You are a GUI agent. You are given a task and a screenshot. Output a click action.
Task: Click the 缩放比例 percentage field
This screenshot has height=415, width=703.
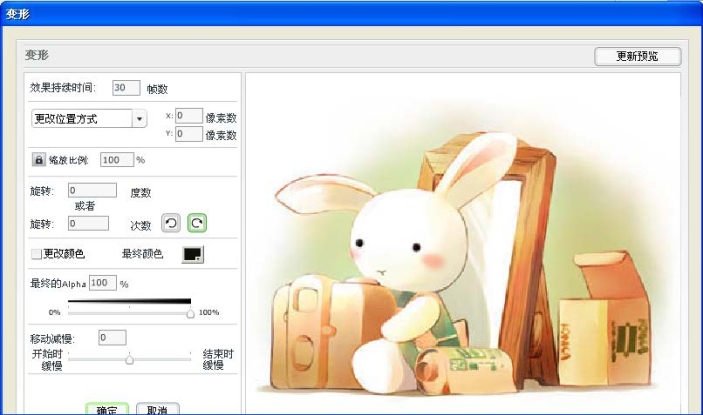[x=116, y=159]
